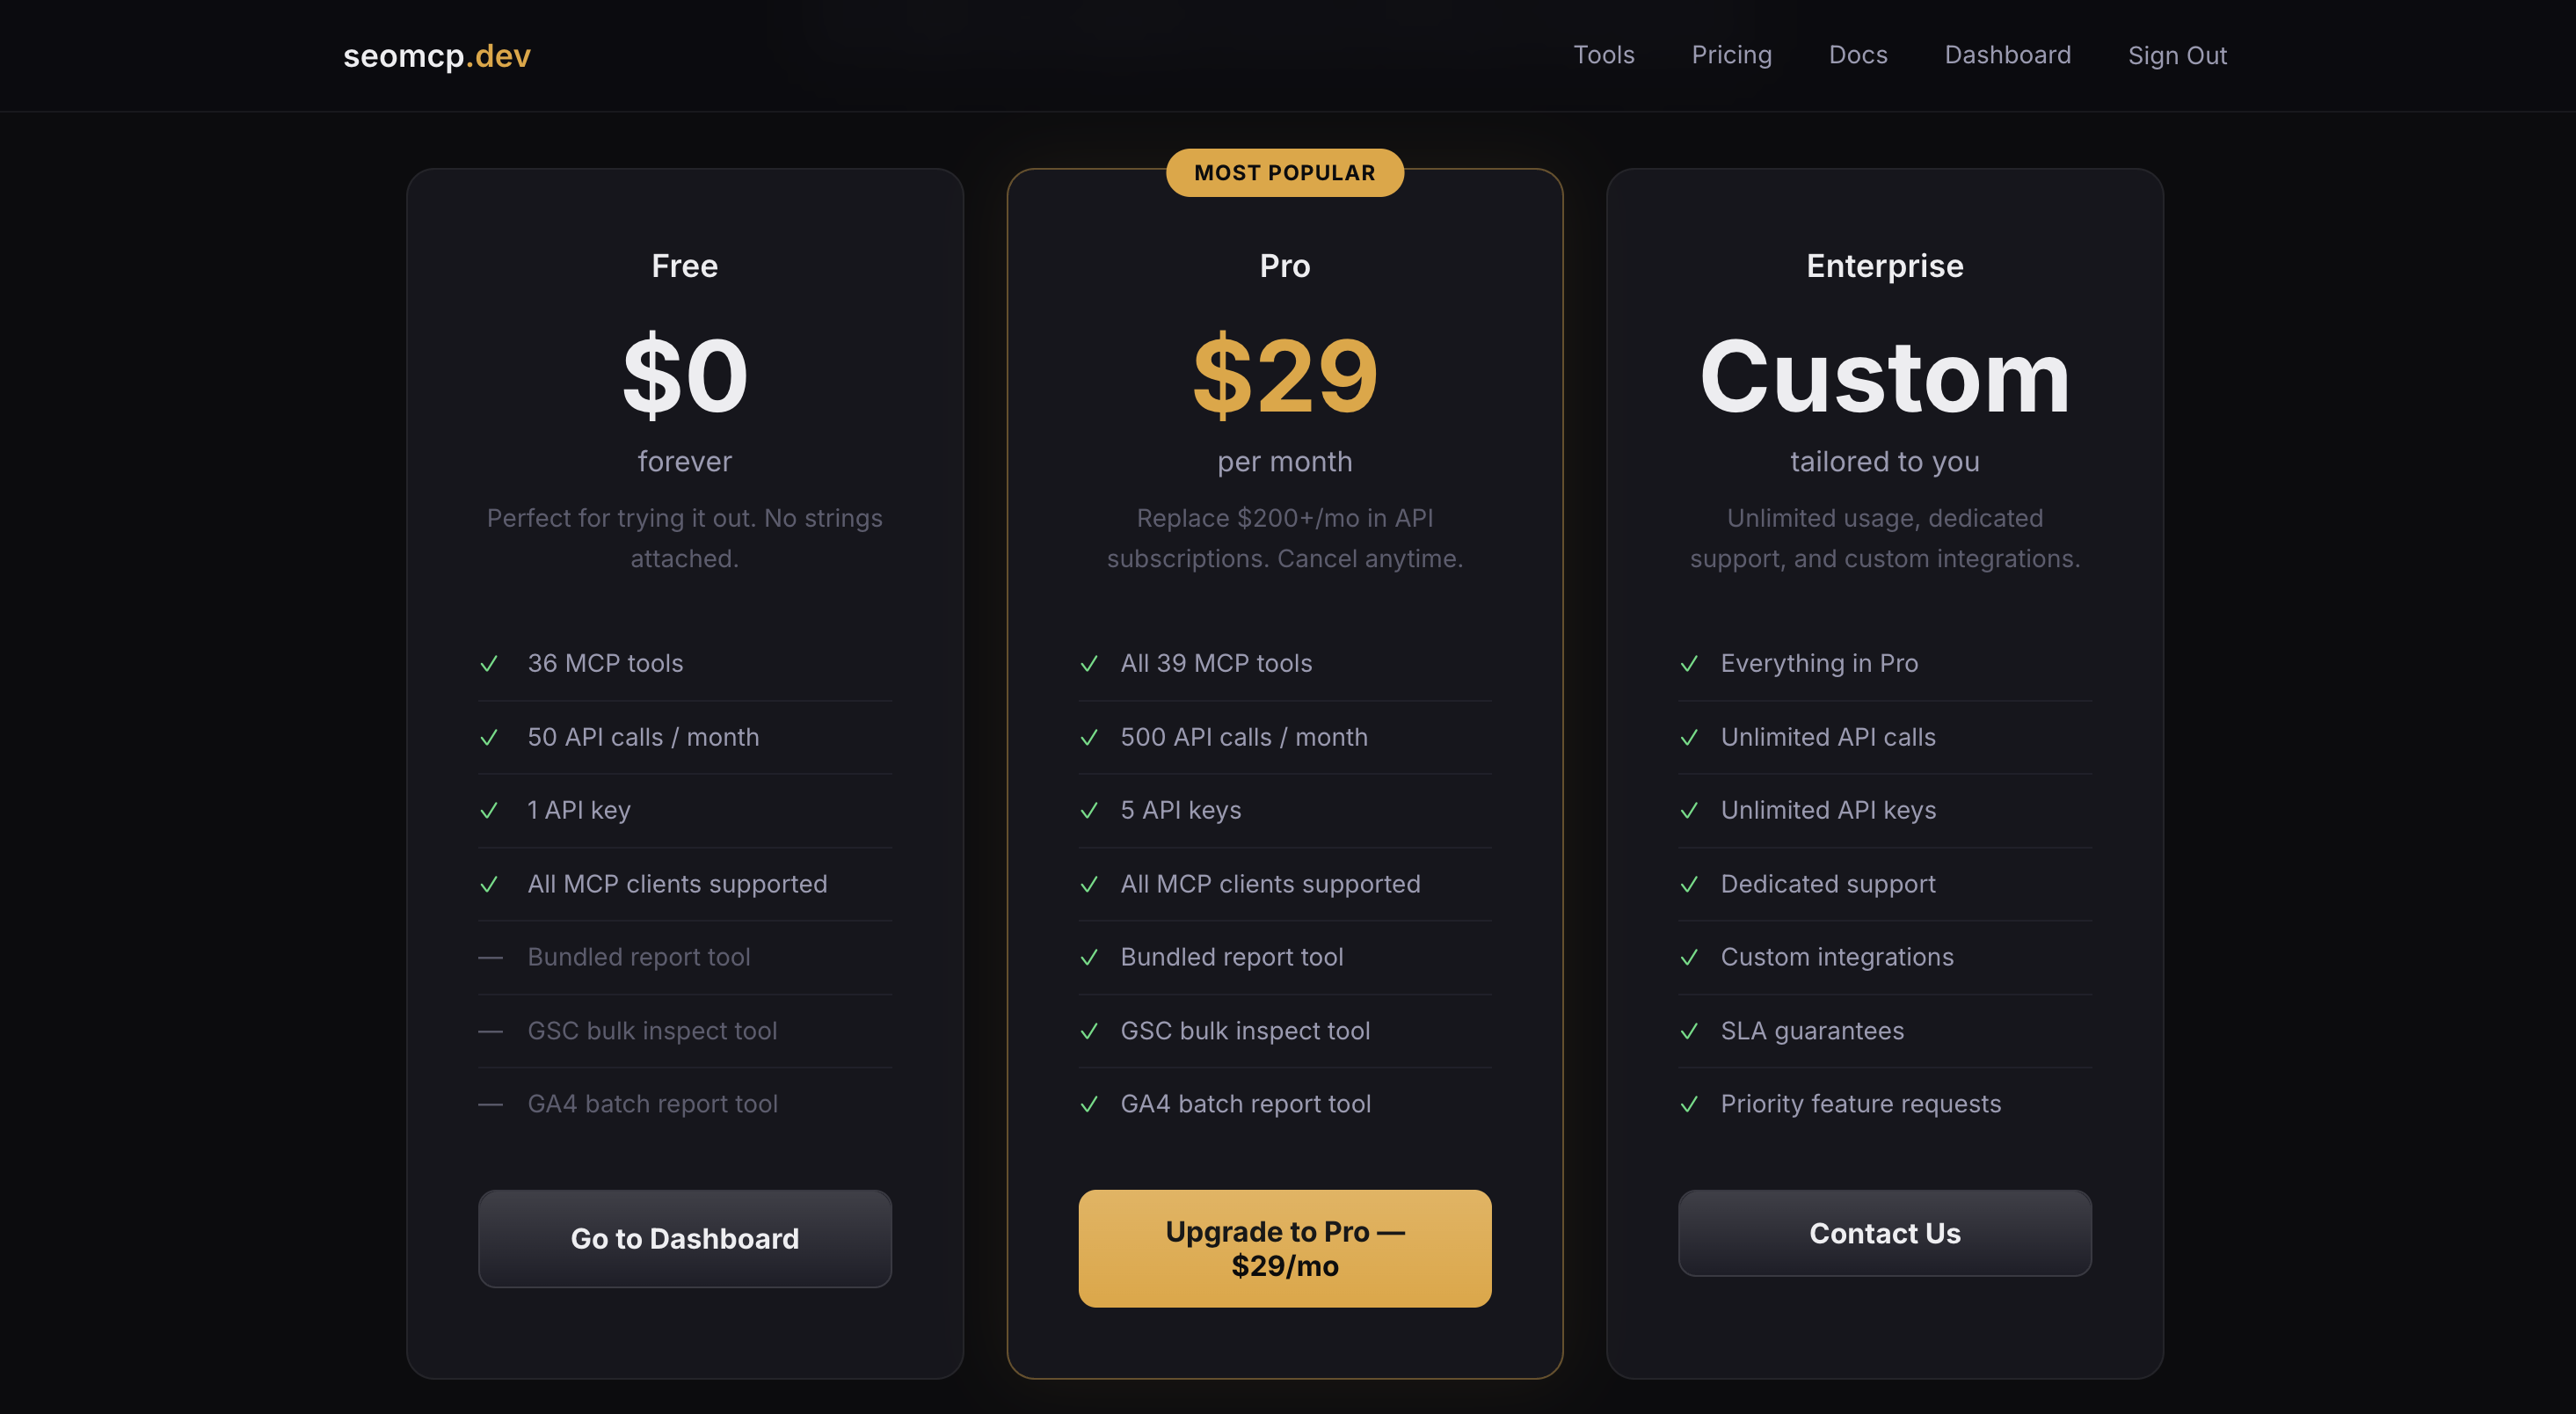Screen dimensions: 2576x1414
Task: Navigate to the Dashboard from the top bar
Action: (2007, 55)
